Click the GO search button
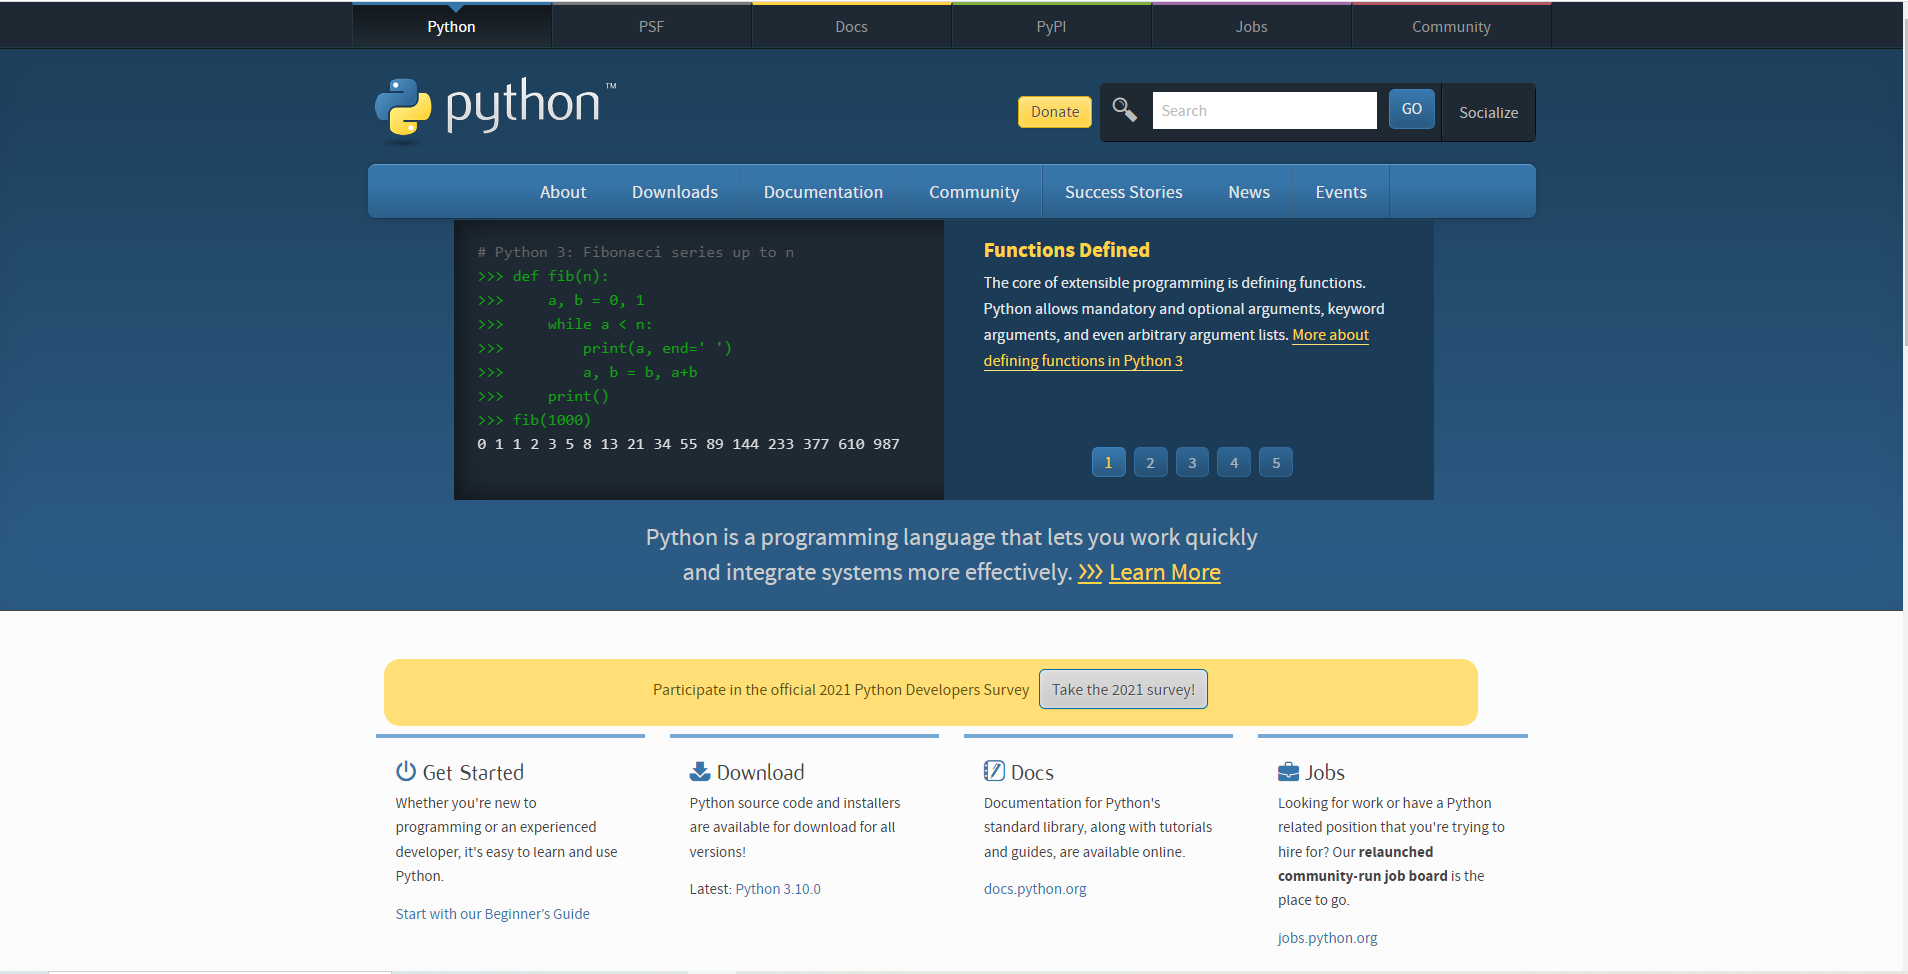 [1412, 109]
